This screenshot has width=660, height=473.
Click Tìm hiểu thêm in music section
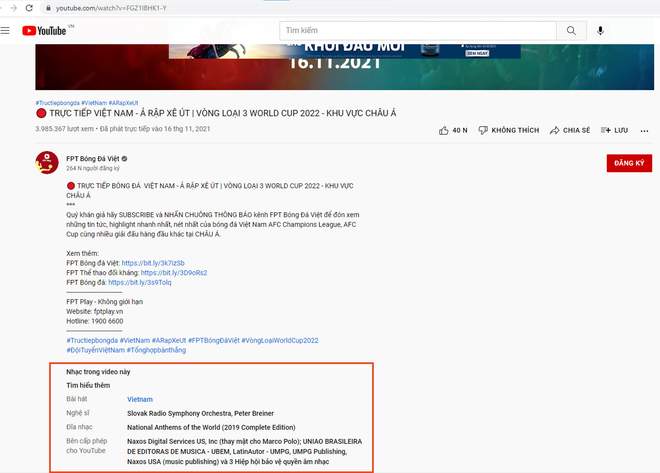click(x=88, y=384)
